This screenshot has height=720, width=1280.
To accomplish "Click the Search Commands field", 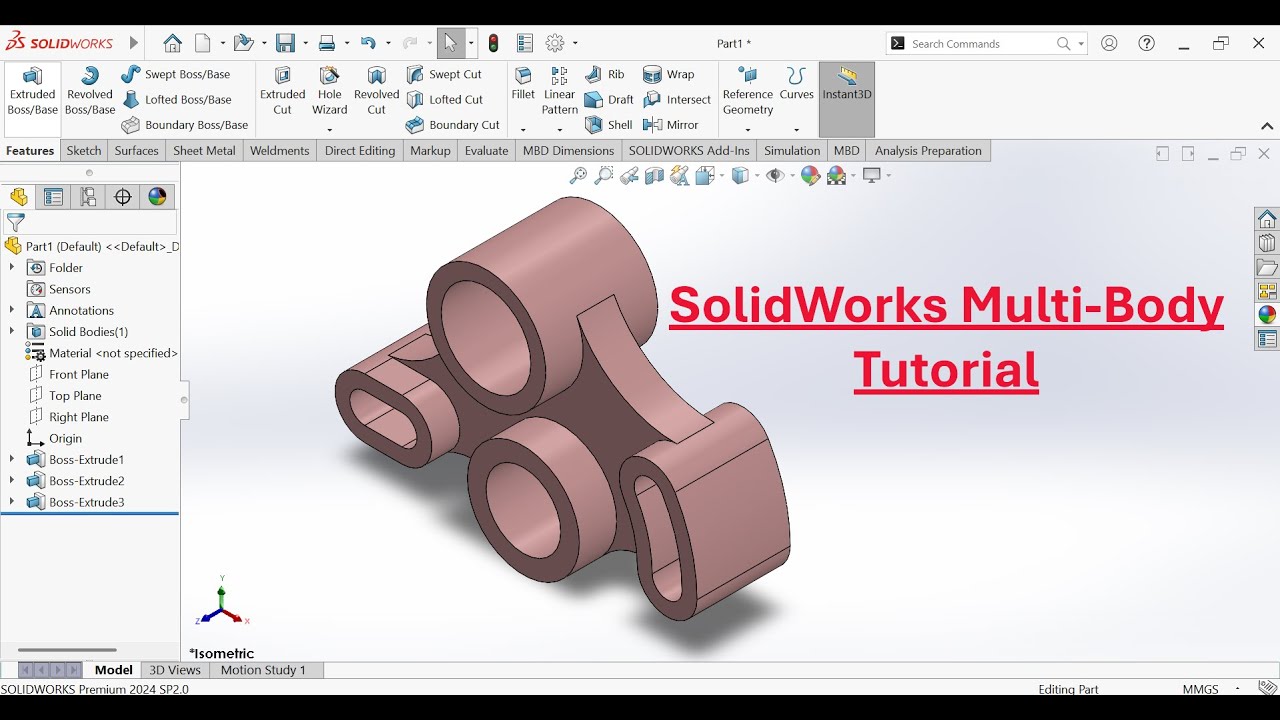I will click(986, 43).
